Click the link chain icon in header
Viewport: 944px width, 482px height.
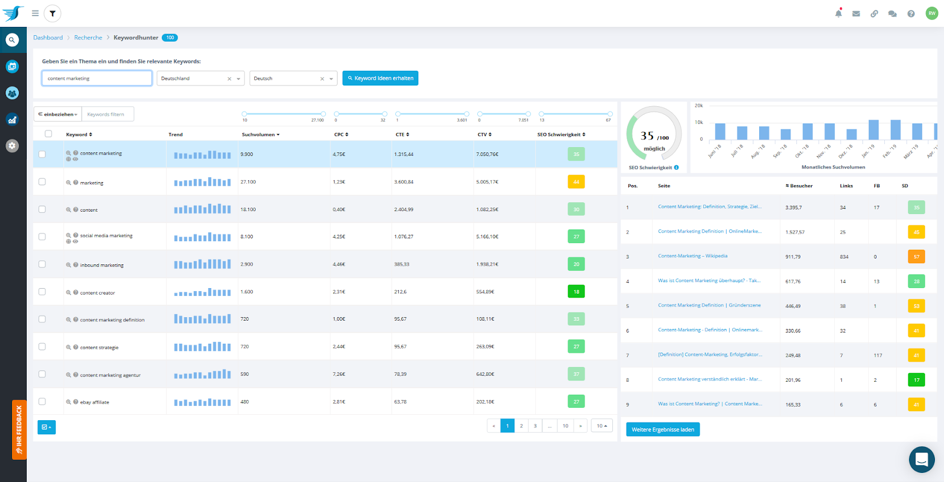(874, 14)
